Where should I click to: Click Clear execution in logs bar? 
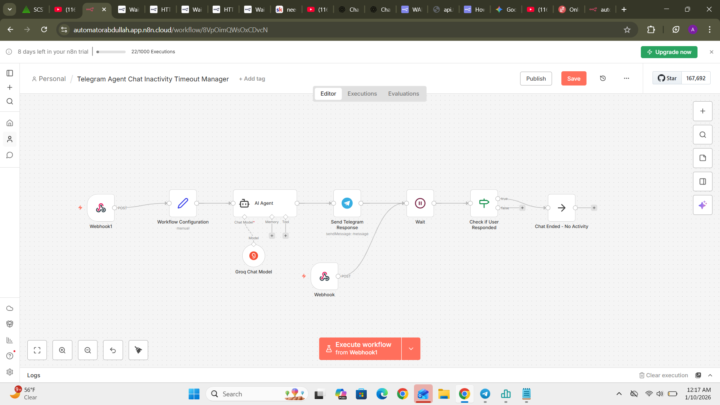[664, 375]
